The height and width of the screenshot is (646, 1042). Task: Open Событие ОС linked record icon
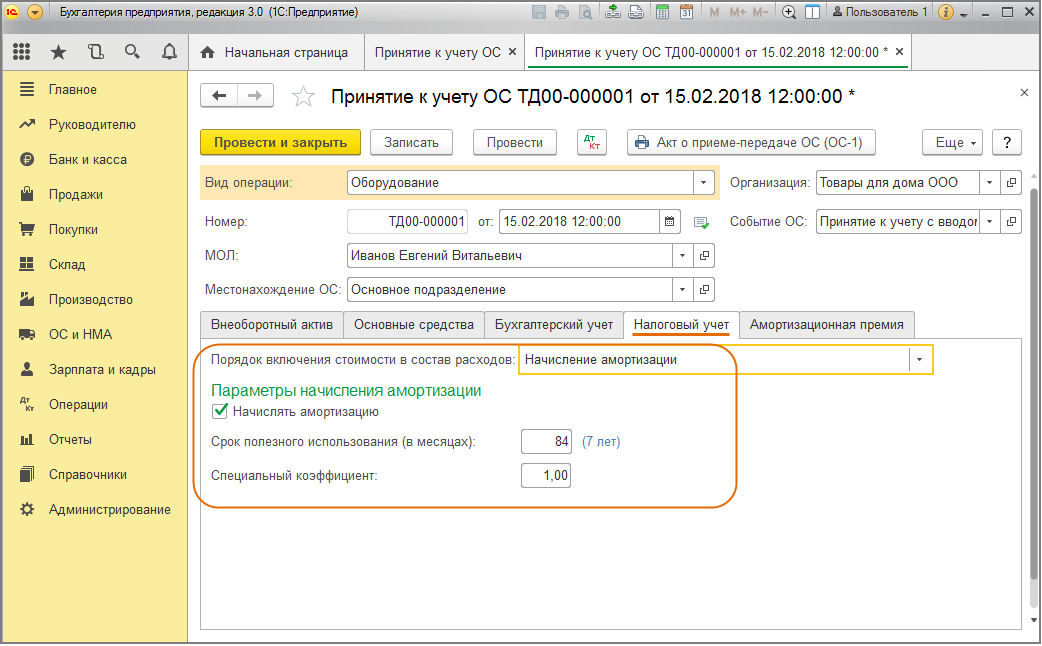coord(1011,221)
